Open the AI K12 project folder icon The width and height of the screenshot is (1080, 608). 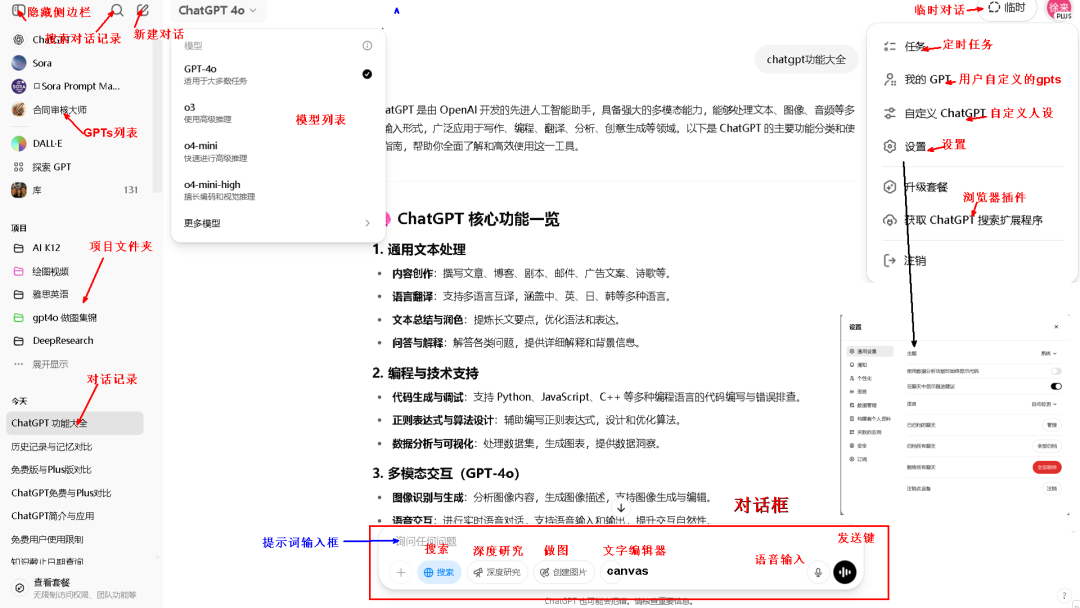[x=19, y=248]
